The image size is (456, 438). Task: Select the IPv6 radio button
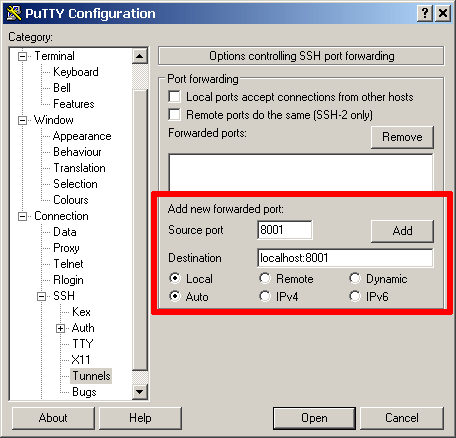[x=355, y=296]
